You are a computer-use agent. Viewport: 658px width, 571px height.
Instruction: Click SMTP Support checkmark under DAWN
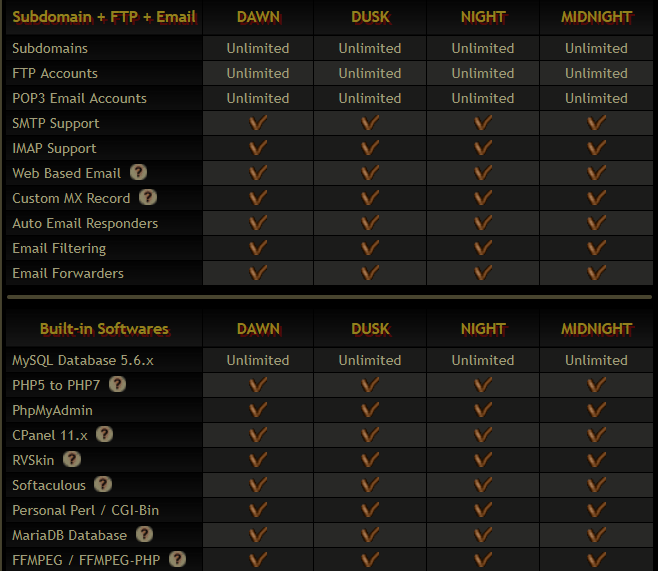[x=258, y=123]
